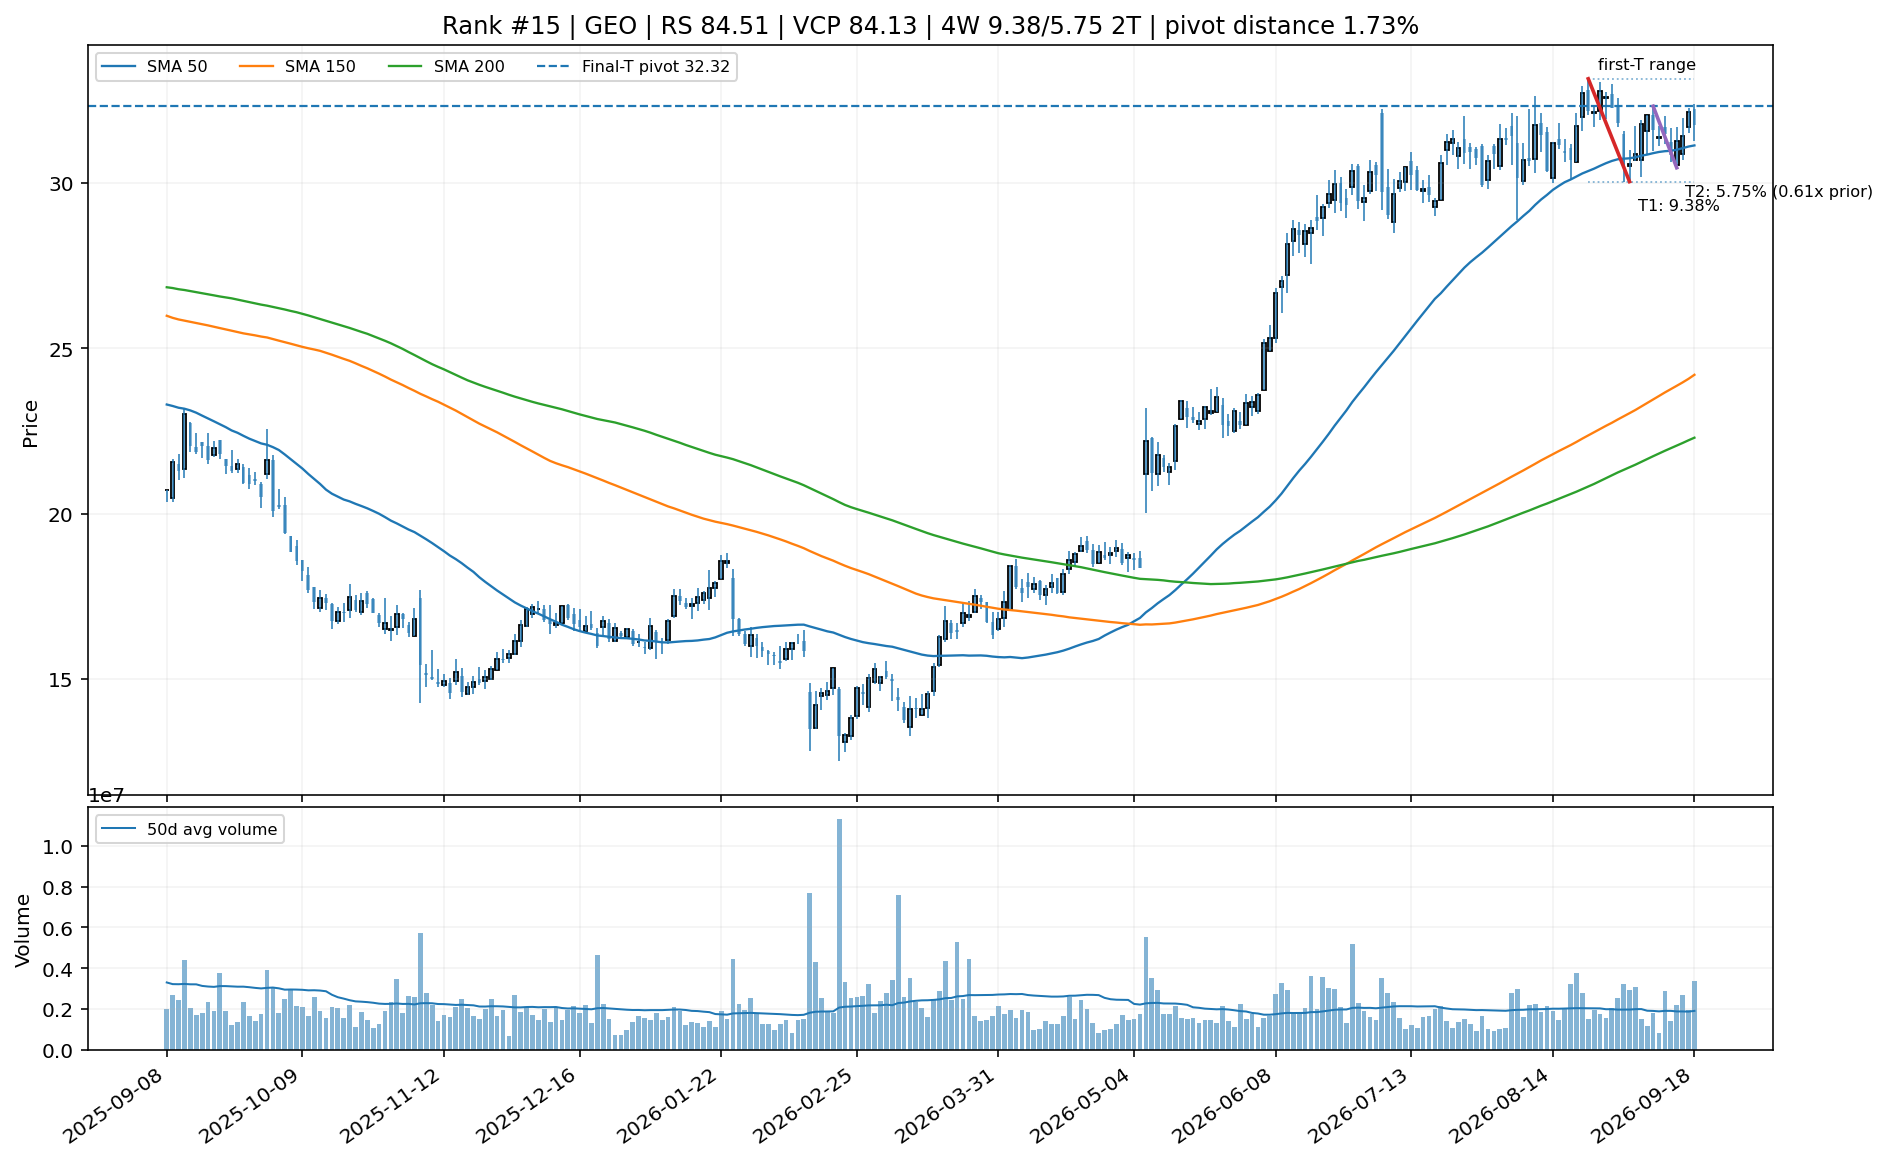Click the green line sample beside SMA 200
The image size is (1887, 1161).
point(405,67)
